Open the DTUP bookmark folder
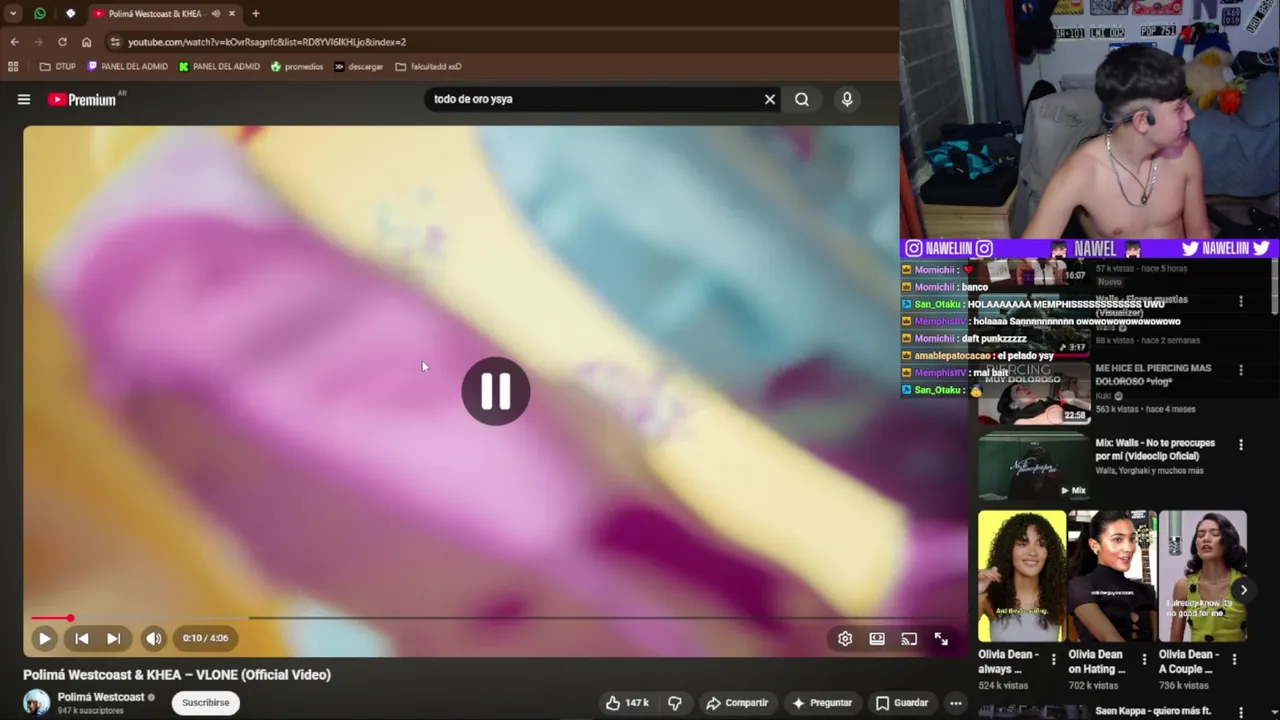Viewport: 1280px width, 720px height. point(58,67)
